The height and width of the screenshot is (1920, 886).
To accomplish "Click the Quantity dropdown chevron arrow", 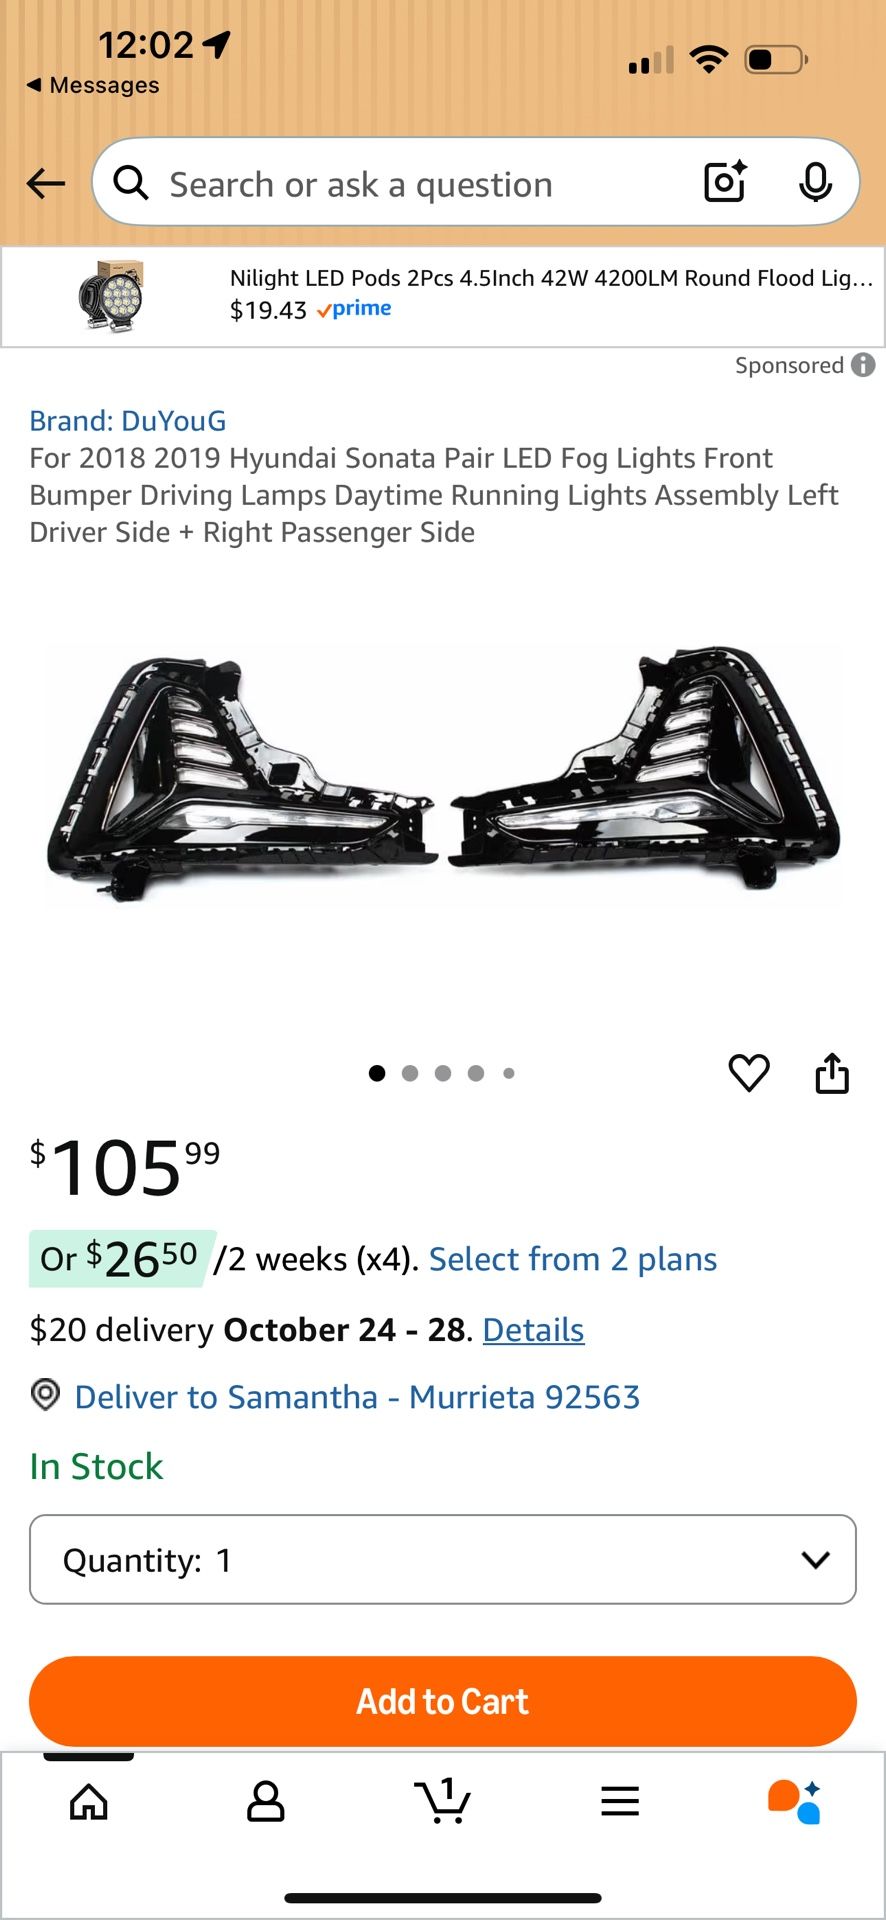I will tap(815, 1560).
